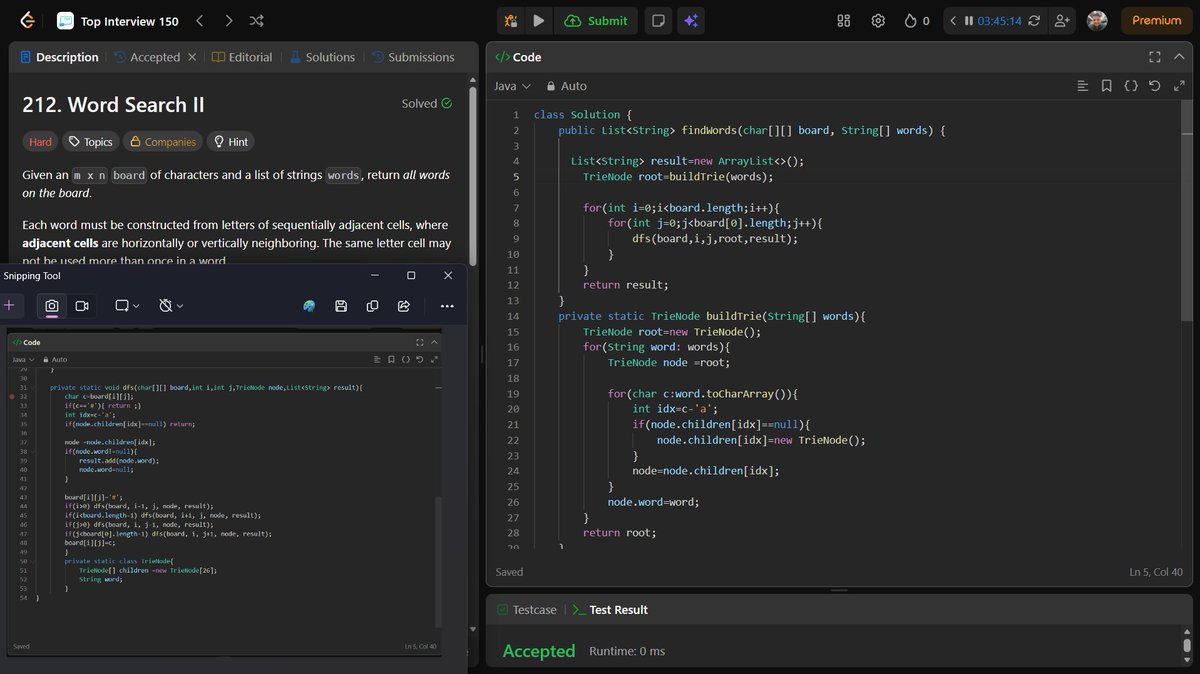Click the snip preview thumbnail
This screenshot has width=1200, height=674.
(224, 494)
